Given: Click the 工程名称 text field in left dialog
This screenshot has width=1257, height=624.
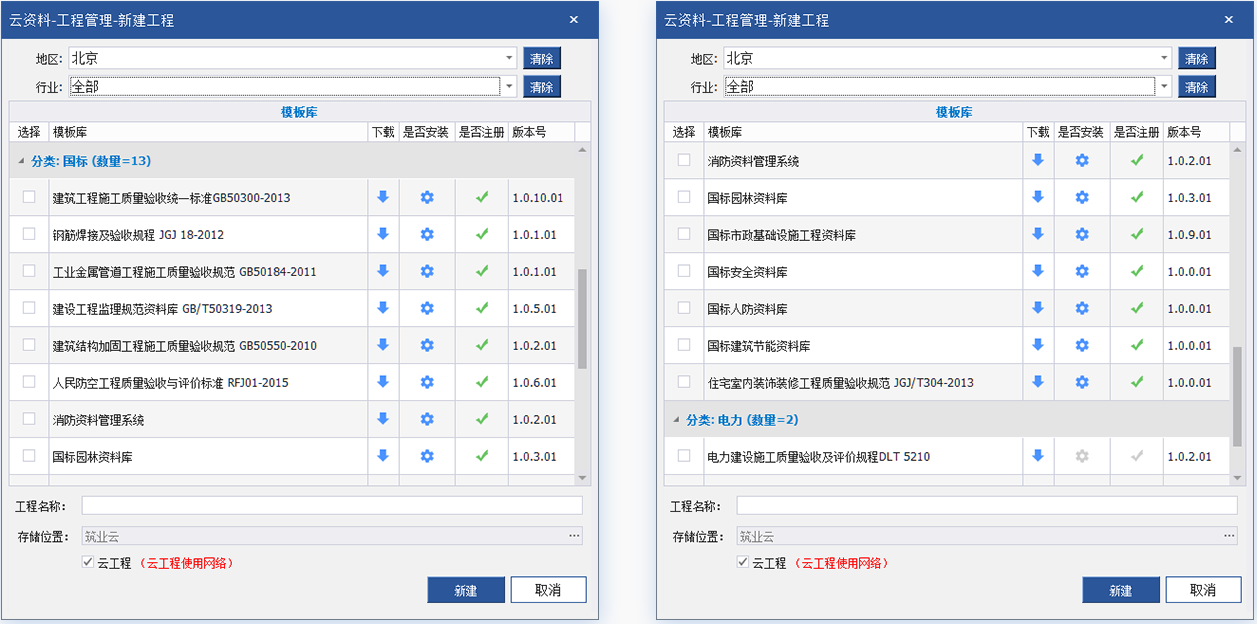Looking at the screenshot, I should (x=331, y=506).
